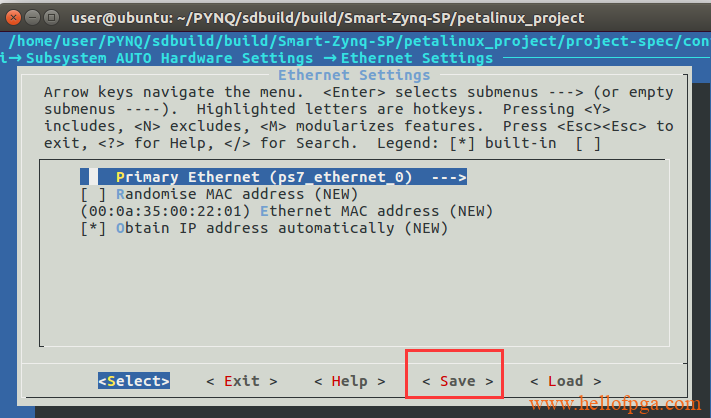Click the Subsystem AUTO Hardware Settings breadcrumb
This screenshot has width=711, height=418.
(x=170, y=58)
